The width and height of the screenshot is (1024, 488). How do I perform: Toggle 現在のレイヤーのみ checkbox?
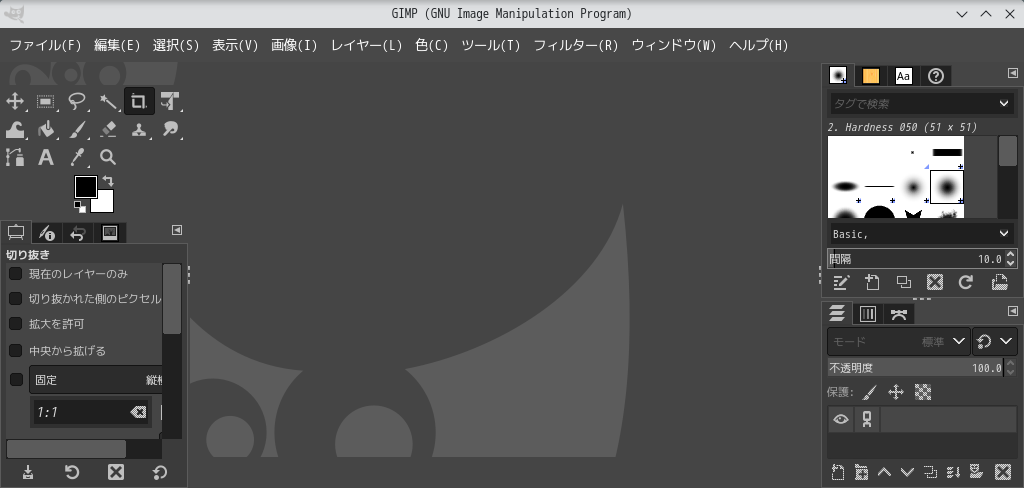pyautogui.click(x=15, y=274)
